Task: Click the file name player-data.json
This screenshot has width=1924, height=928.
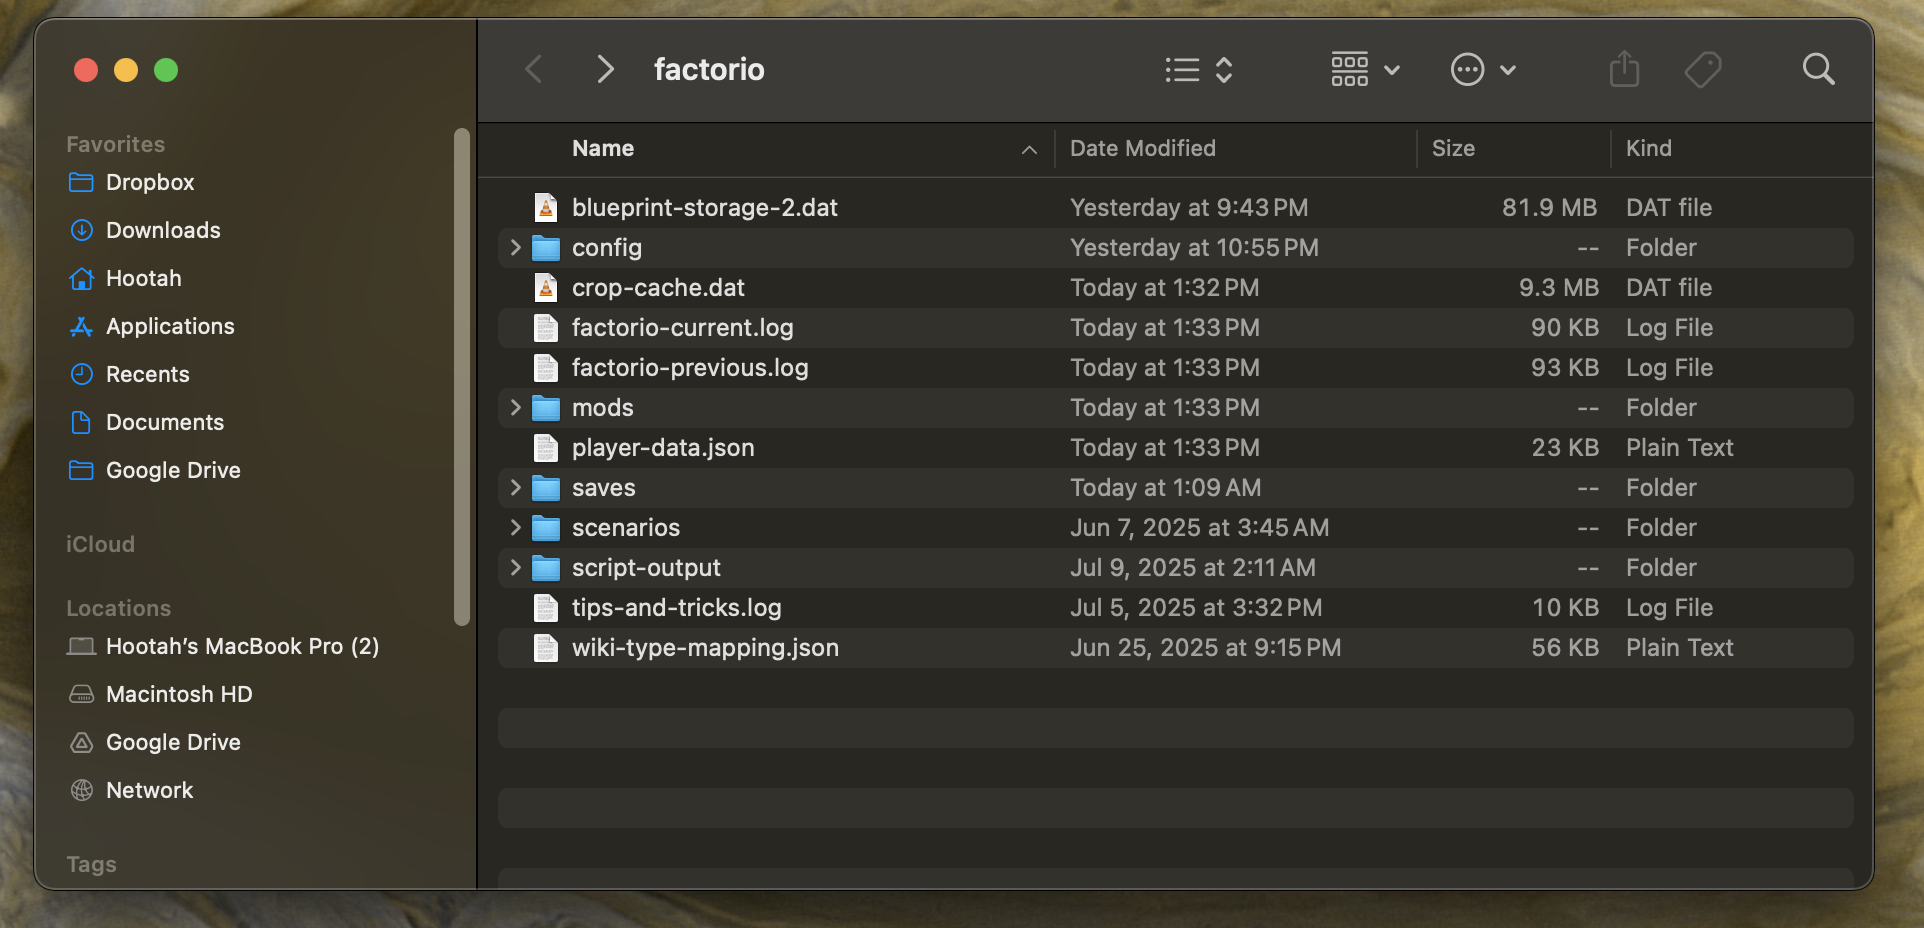Action: [663, 447]
